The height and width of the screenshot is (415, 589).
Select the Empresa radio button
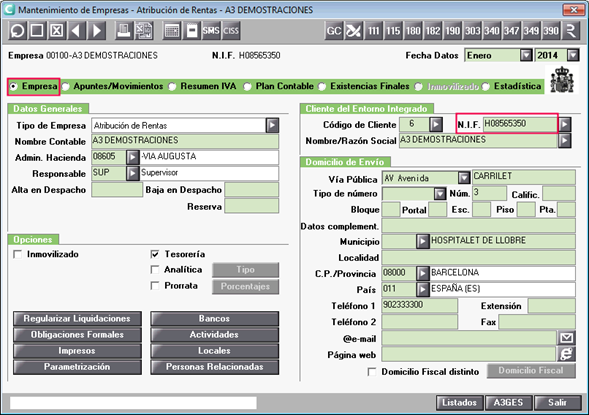pyautogui.click(x=14, y=87)
